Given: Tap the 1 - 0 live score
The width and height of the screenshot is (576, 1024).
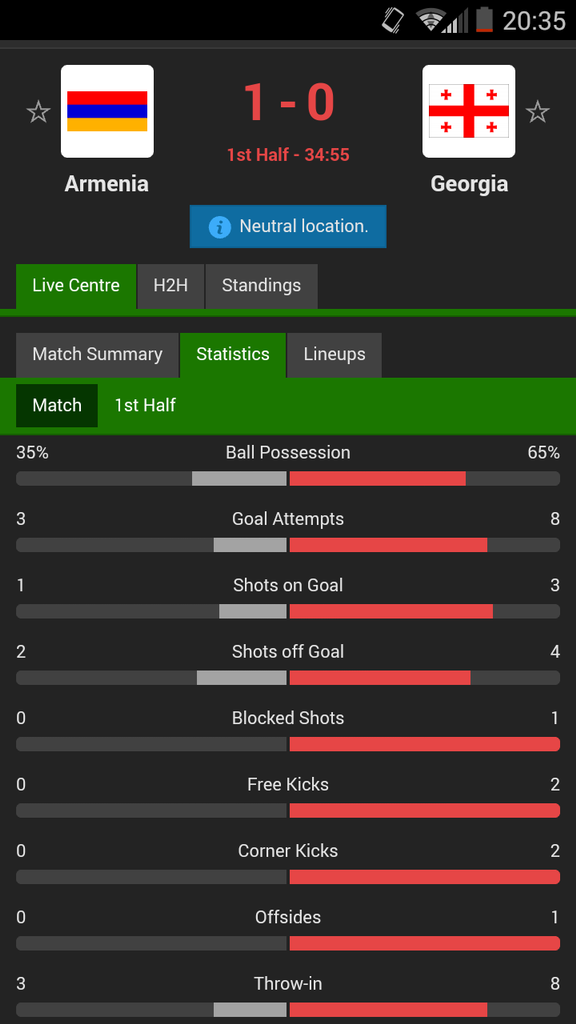Looking at the screenshot, I should point(288,103).
